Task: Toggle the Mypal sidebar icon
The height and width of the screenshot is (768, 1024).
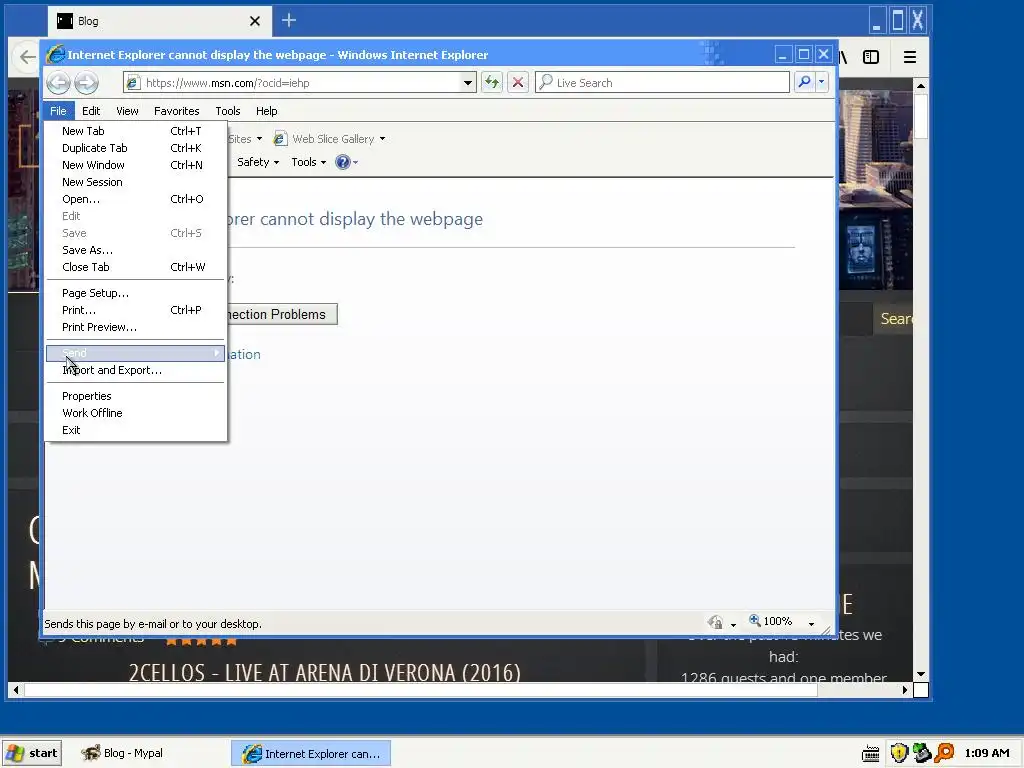Action: [x=871, y=57]
